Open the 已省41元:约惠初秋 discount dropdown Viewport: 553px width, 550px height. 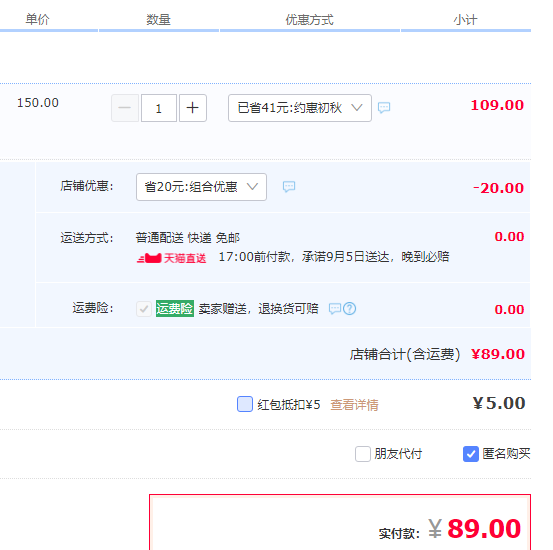300,108
